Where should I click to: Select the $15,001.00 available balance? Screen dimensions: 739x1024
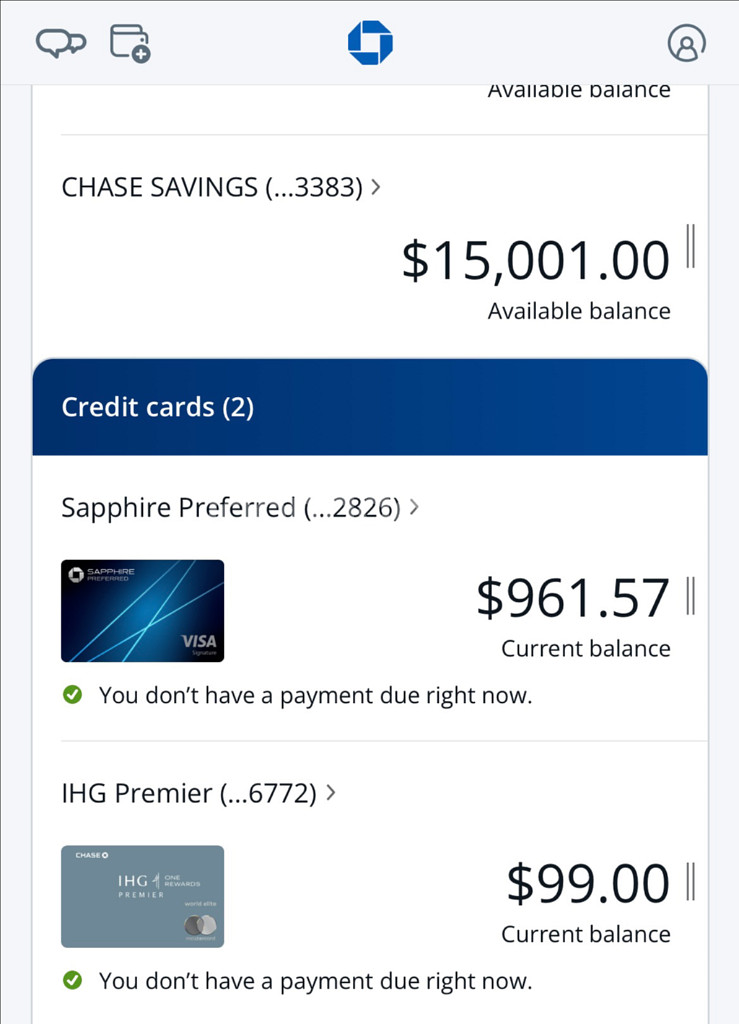click(536, 261)
